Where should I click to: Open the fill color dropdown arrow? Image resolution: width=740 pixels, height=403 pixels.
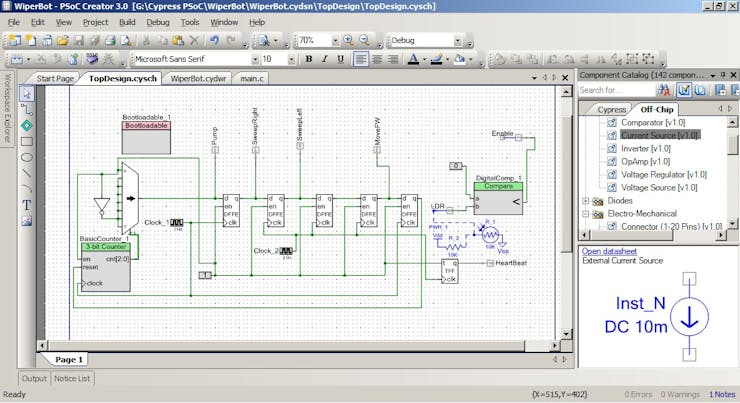(x=471, y=59)
